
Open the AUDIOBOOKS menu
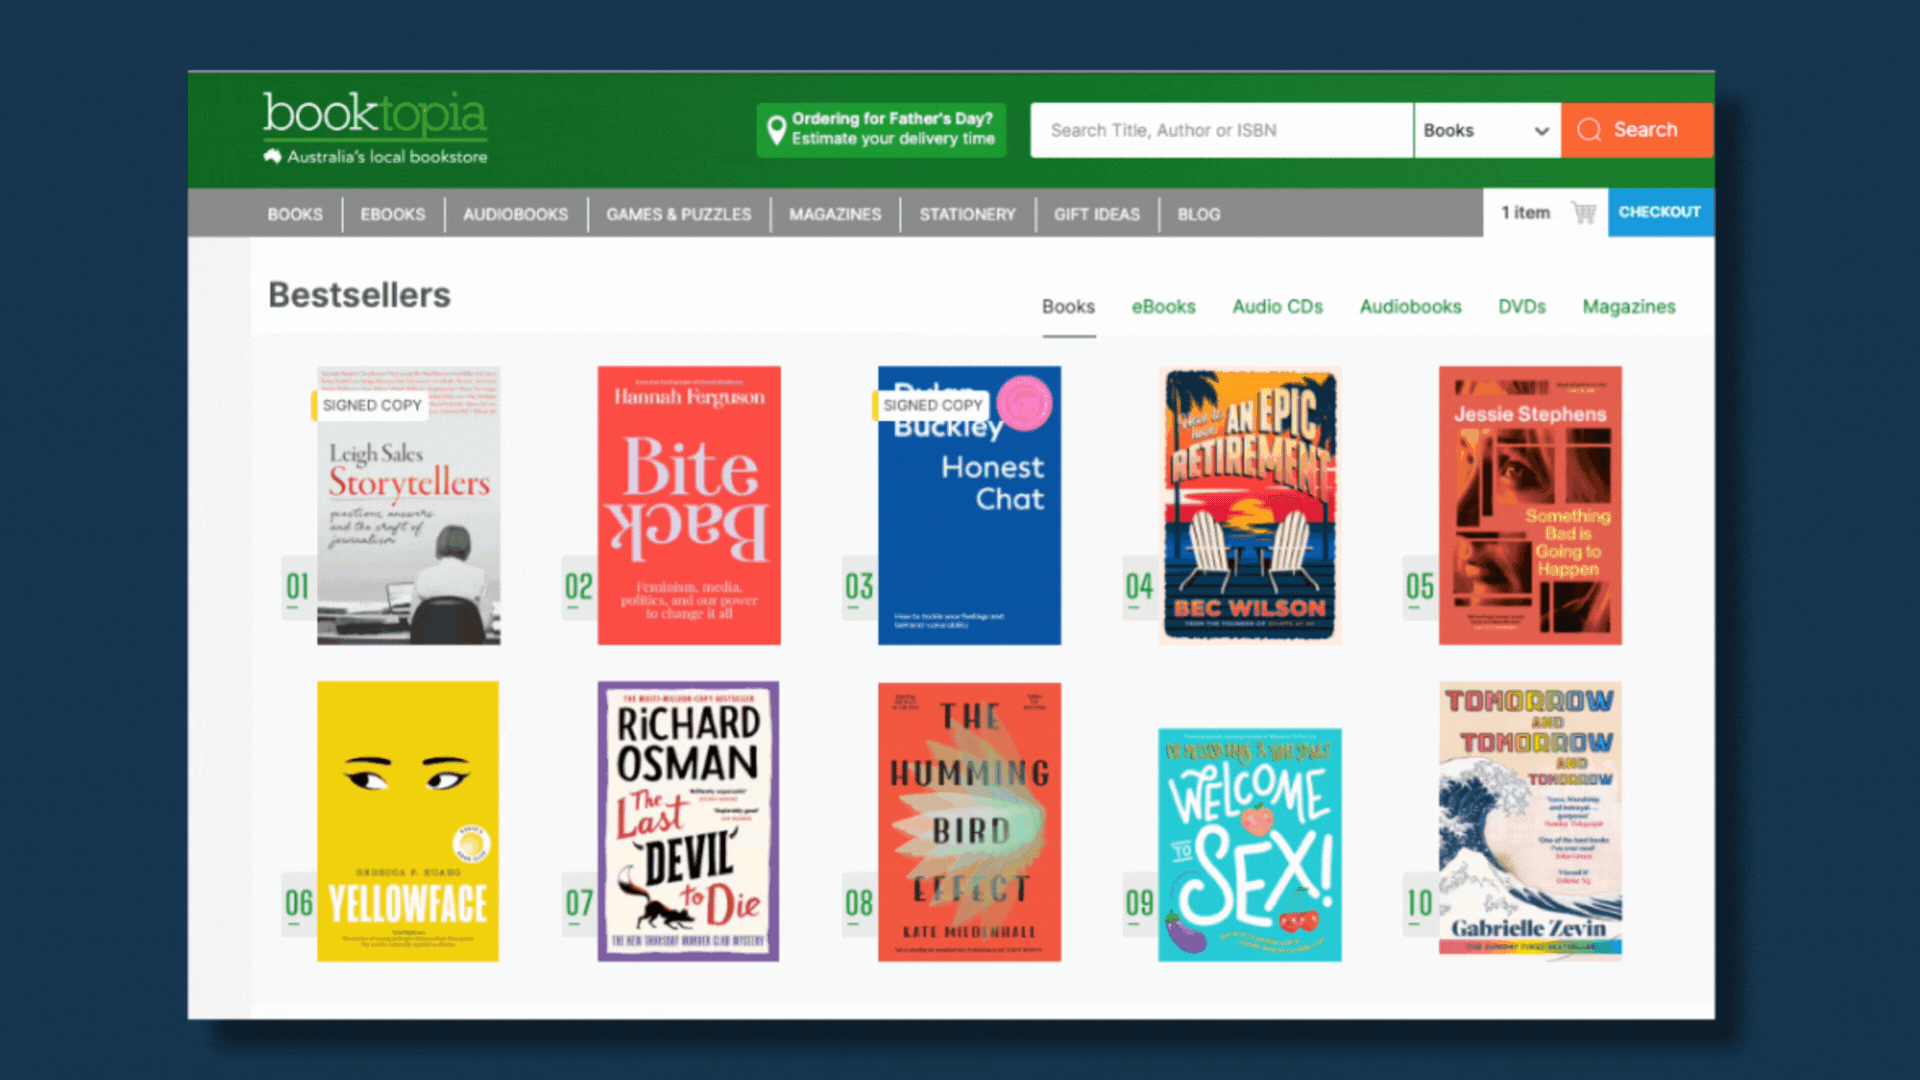(515, 214)
